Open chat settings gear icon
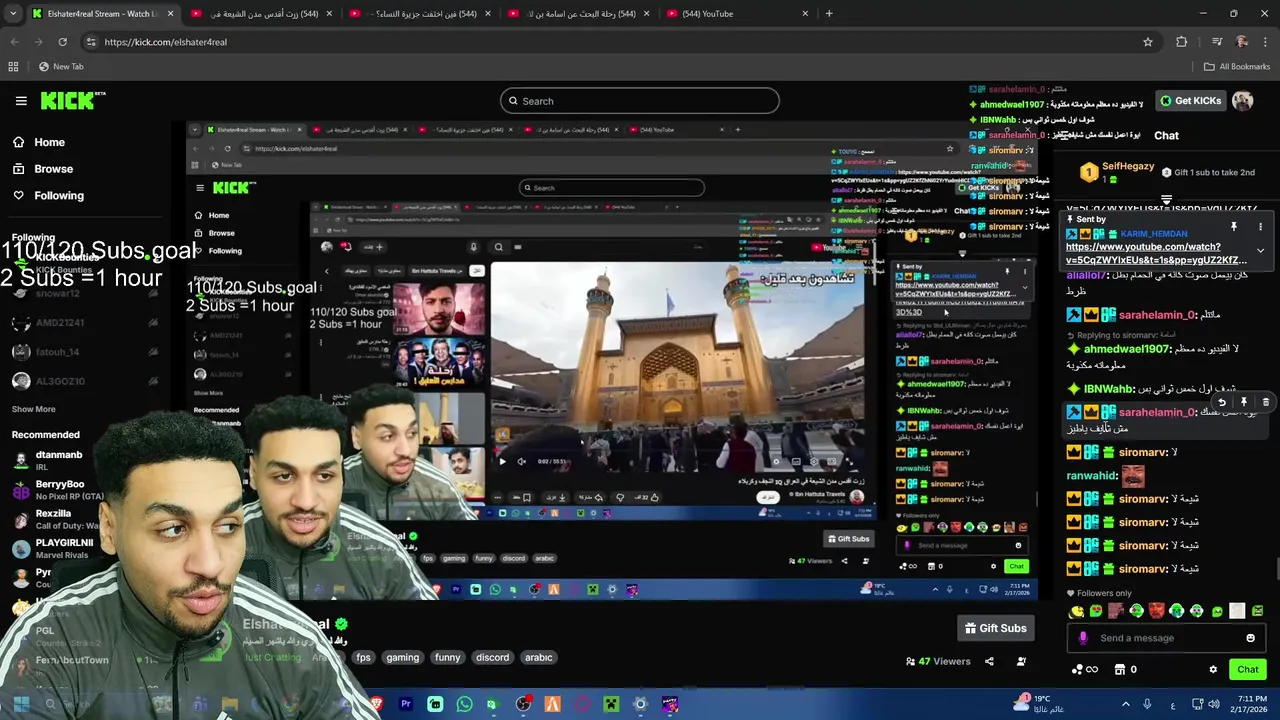 click(1213, 670)
